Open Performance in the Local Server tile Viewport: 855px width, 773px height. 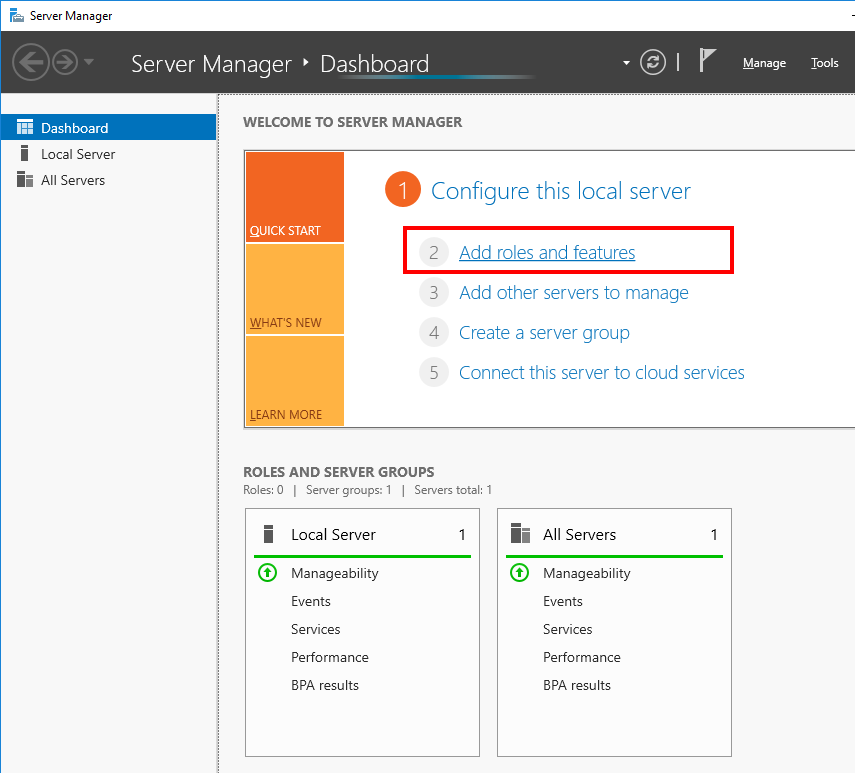coord(329,657)
